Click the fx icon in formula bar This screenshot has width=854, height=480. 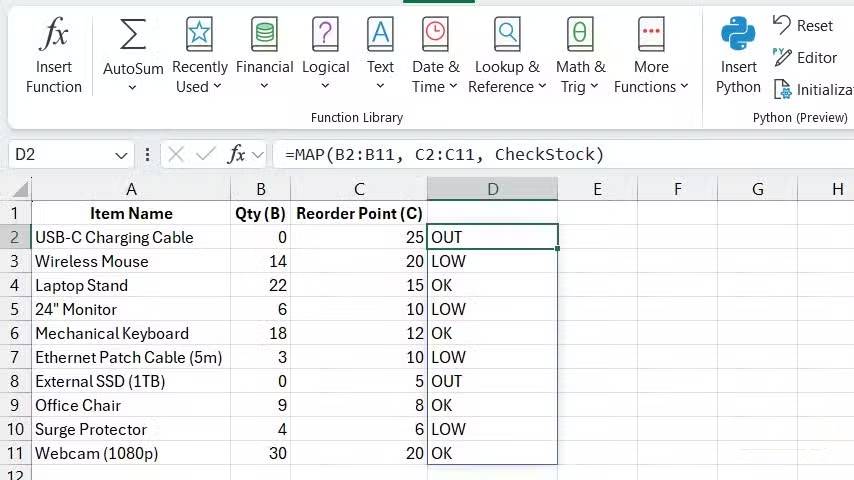[x=236, y=155]
